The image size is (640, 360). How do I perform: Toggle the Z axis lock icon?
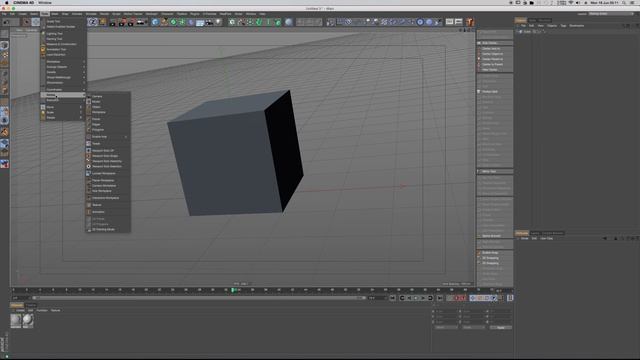click(93, 22)
